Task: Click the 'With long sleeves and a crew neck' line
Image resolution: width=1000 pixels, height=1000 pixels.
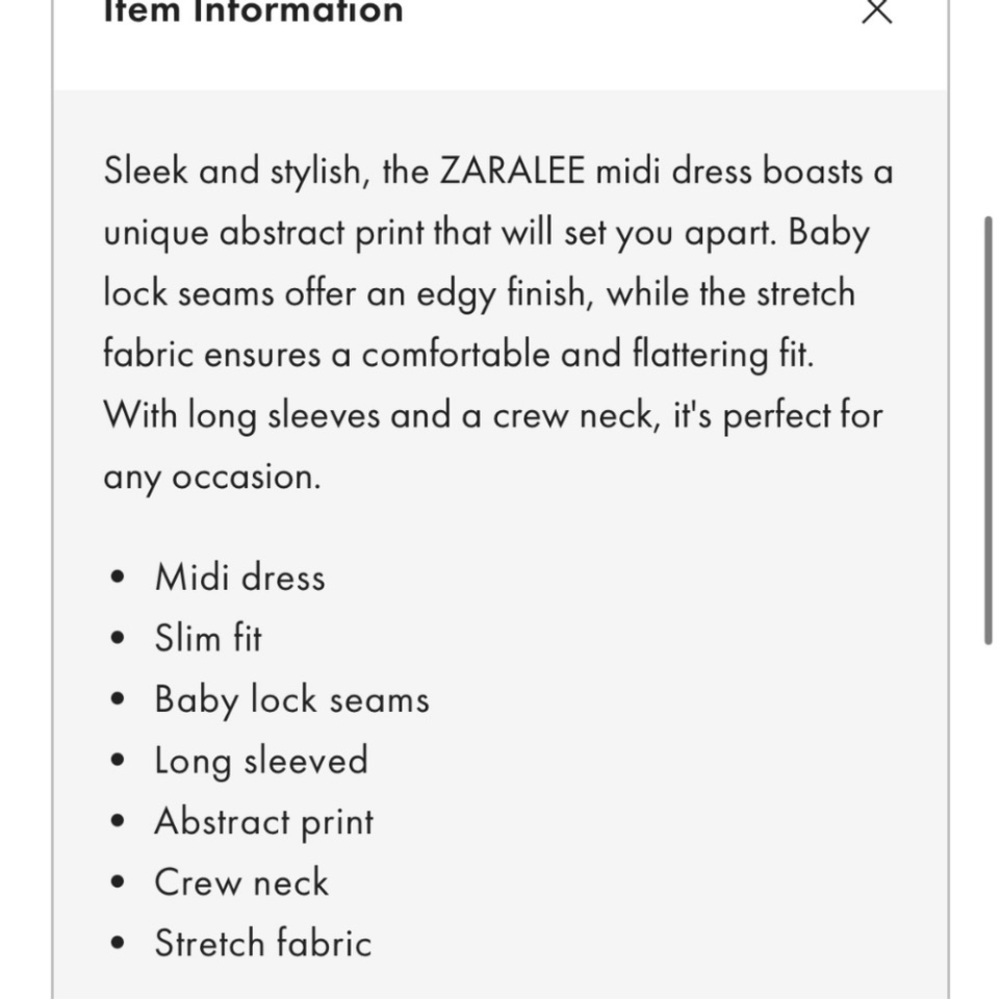Action: click(493, 415)
